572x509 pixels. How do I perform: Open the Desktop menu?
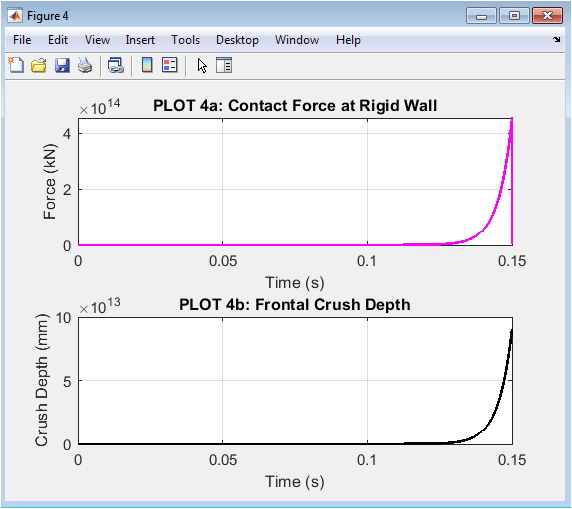pyautogui.click(x=237, y=40)
